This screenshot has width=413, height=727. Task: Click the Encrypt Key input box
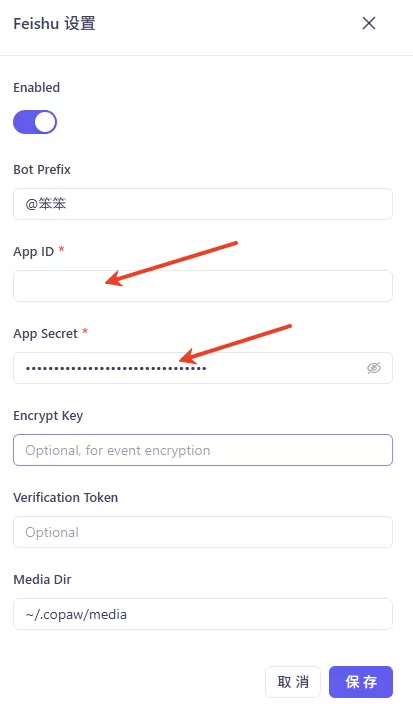click(203, 450)
